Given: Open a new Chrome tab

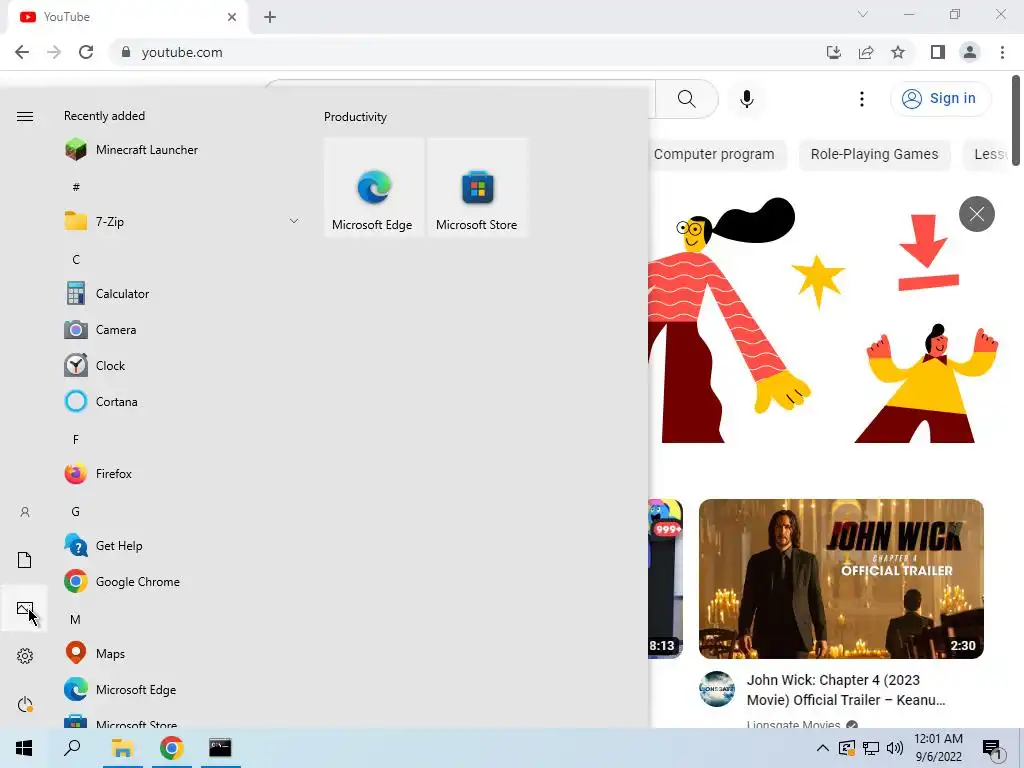Looking at the screenshot, I should coord(270,17).
